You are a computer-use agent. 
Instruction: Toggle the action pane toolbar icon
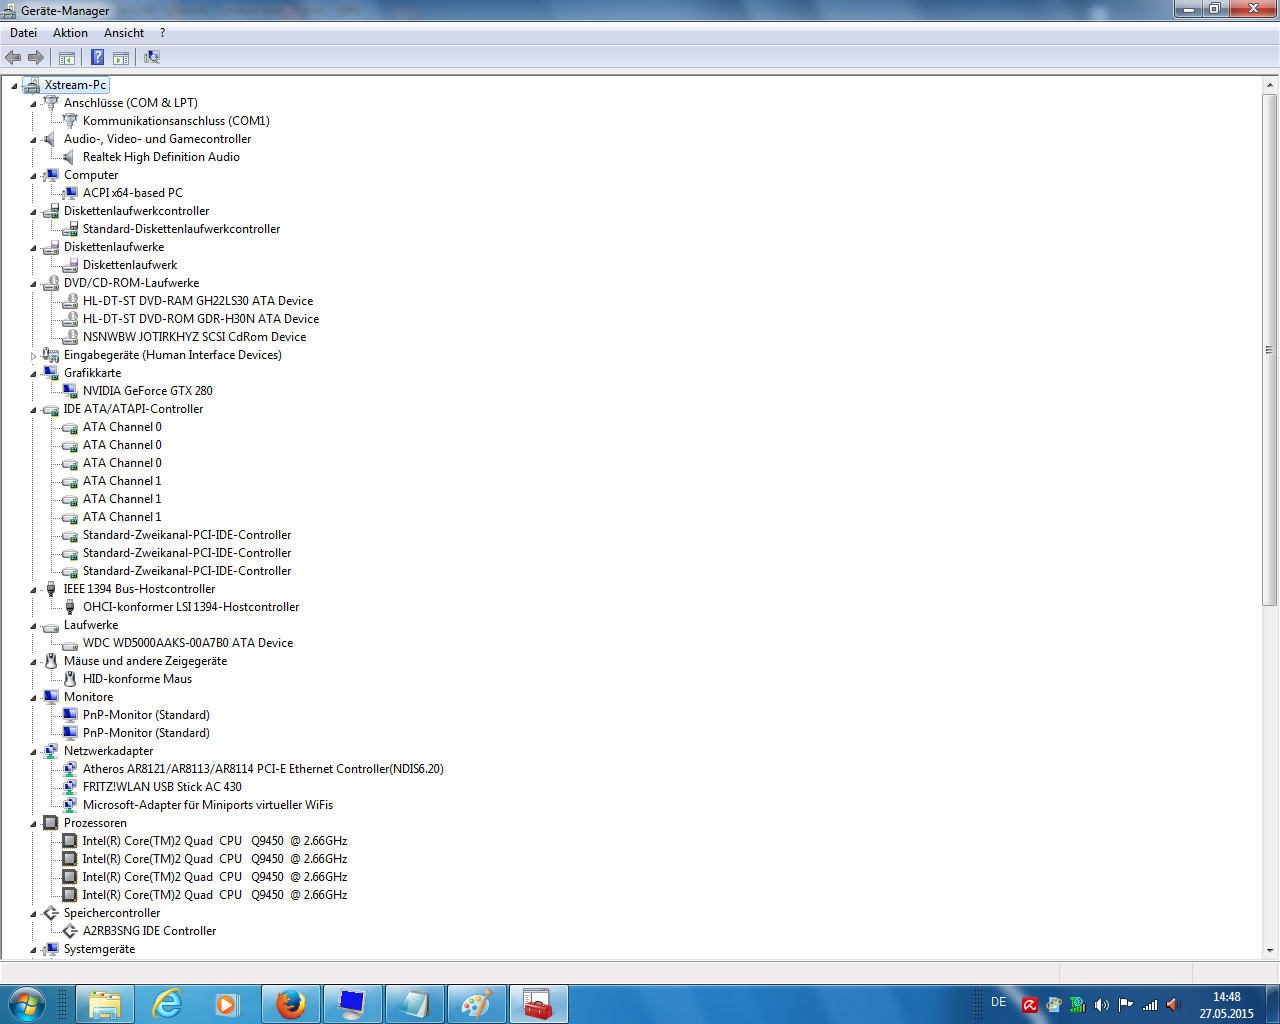(121, 57)
